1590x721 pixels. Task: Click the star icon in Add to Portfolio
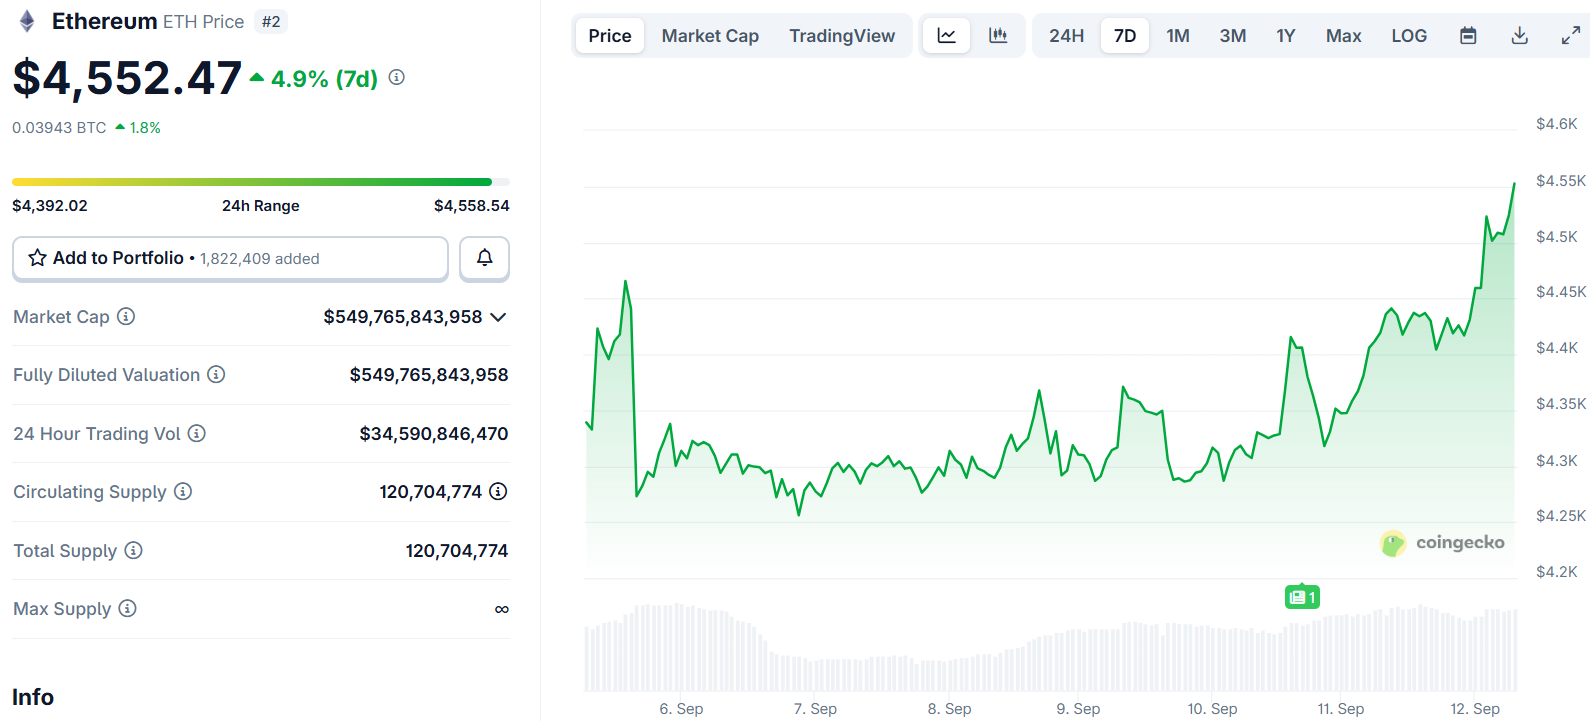37,258
